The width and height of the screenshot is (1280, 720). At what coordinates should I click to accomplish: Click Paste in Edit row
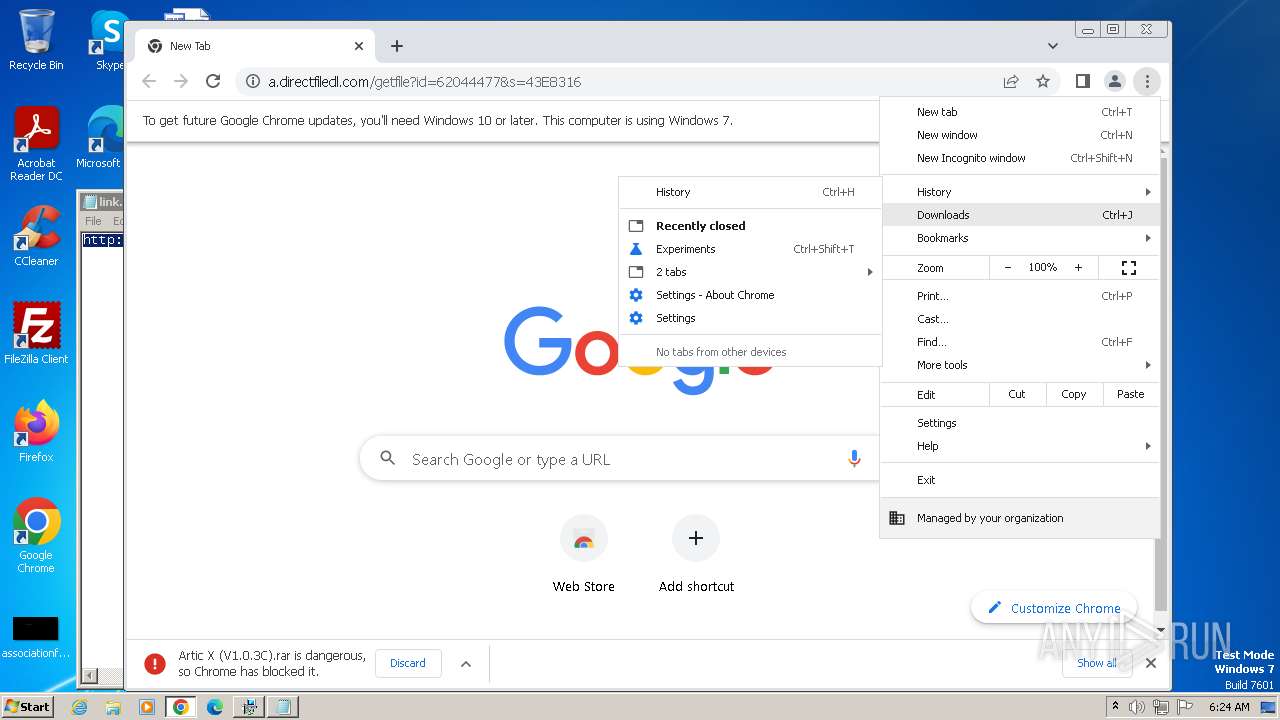tap(1131, 394)
